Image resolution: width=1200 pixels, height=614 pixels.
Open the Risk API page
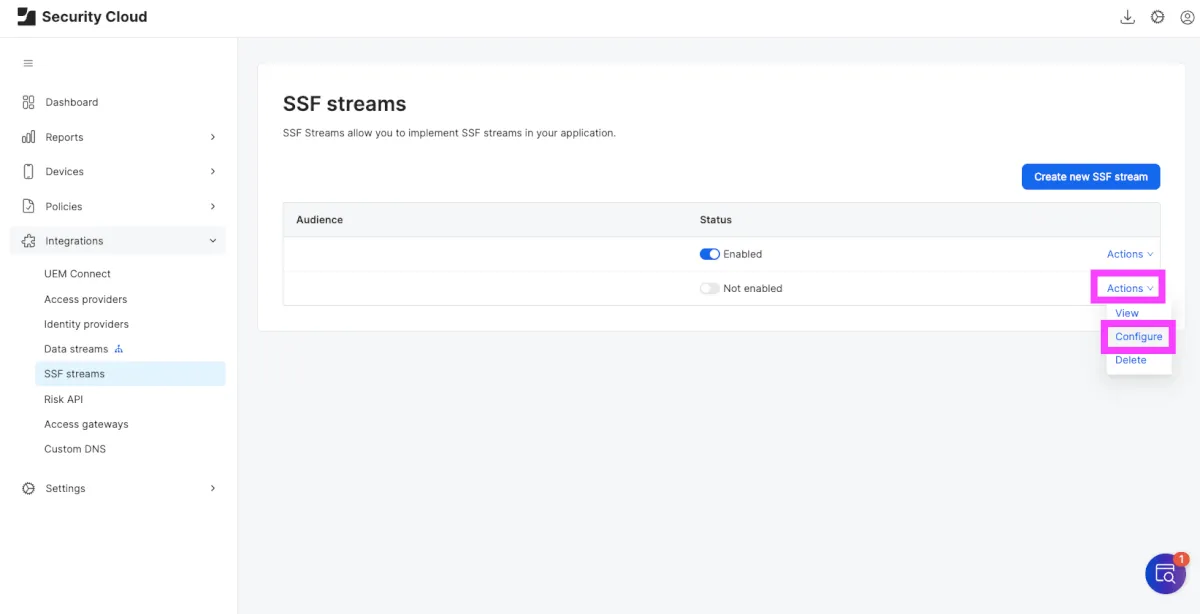coord(63,399)
